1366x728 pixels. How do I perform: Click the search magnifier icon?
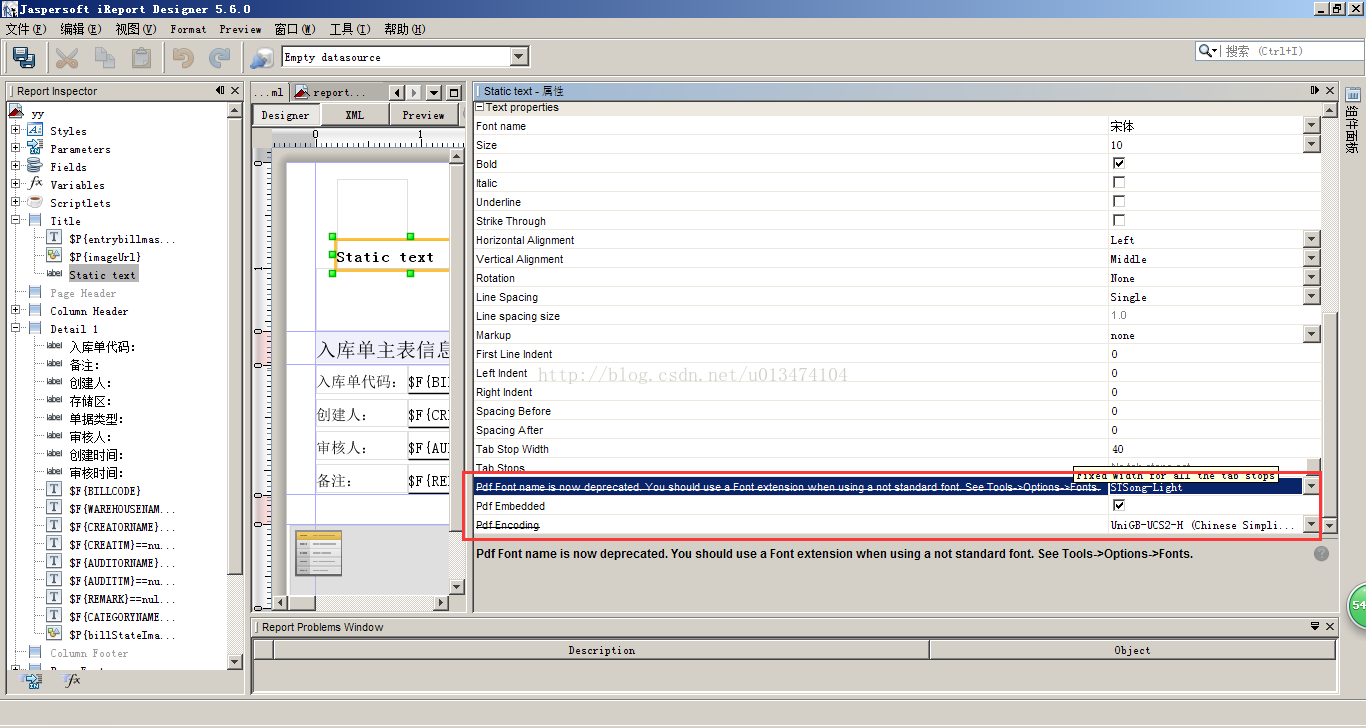tap(1205, 50)
